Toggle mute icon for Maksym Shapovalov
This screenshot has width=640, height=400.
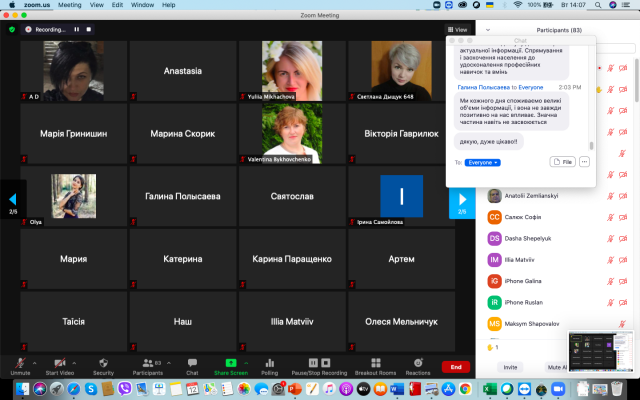point(622,324)
